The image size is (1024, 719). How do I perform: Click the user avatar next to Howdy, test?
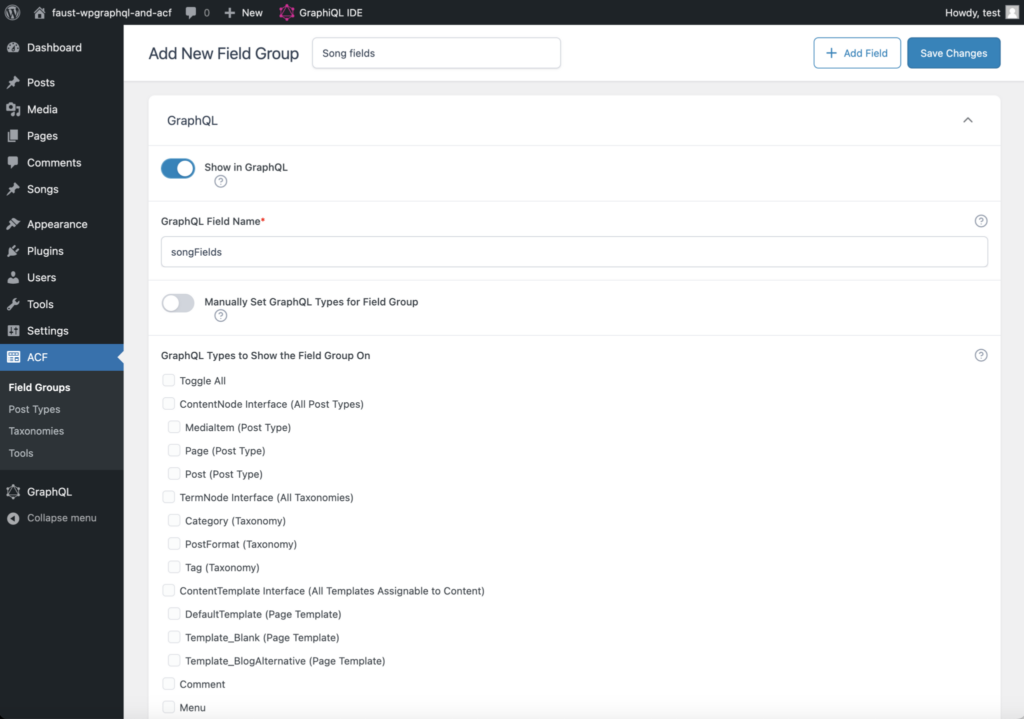[x=1012, y=12]
